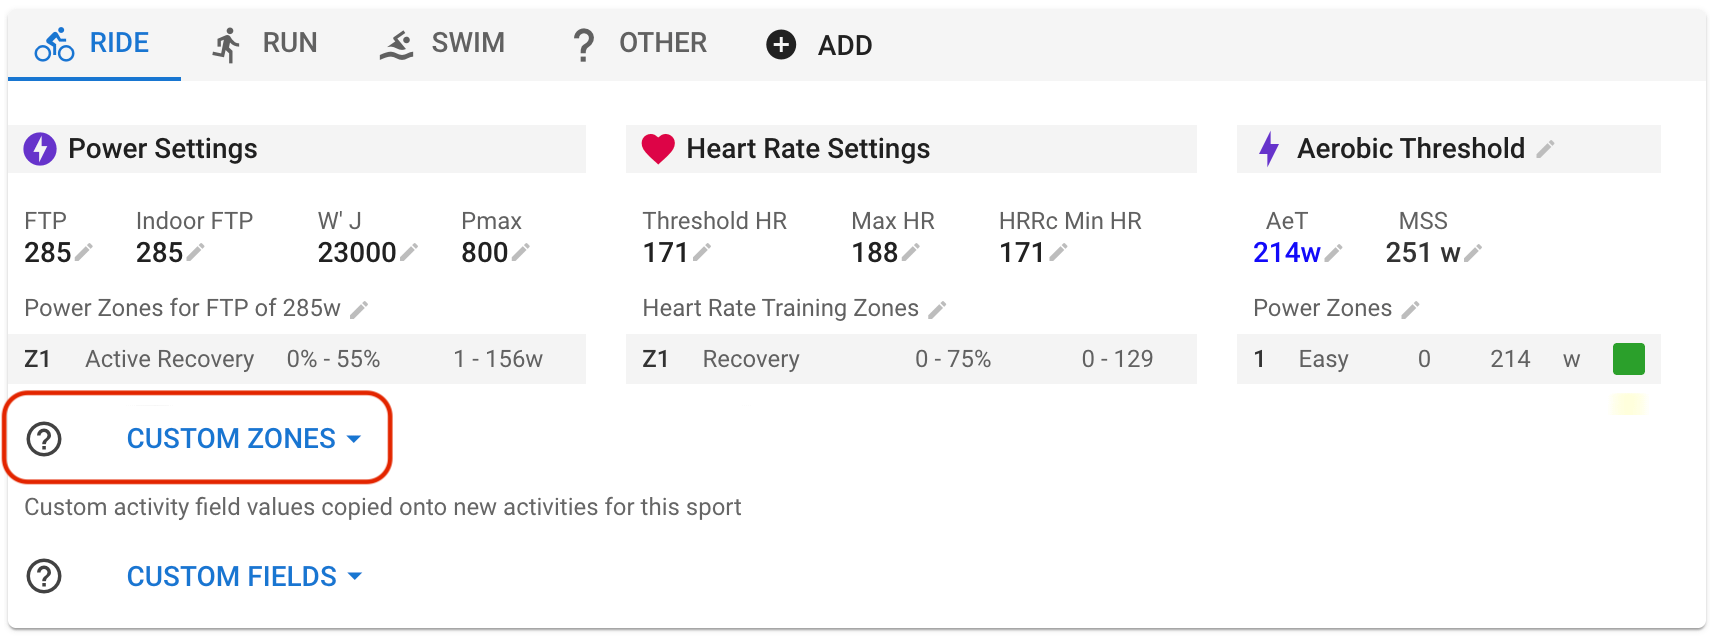Click the blue 214w AeT value
This screenshot has height=640, width=1716.
(1286, 253)
